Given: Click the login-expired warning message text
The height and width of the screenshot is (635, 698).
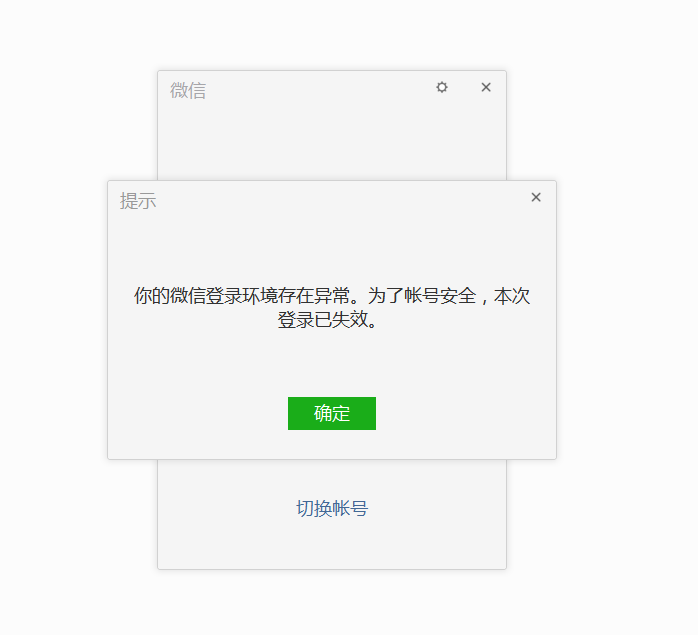Looking at the screenshot, I should [332, 307].
